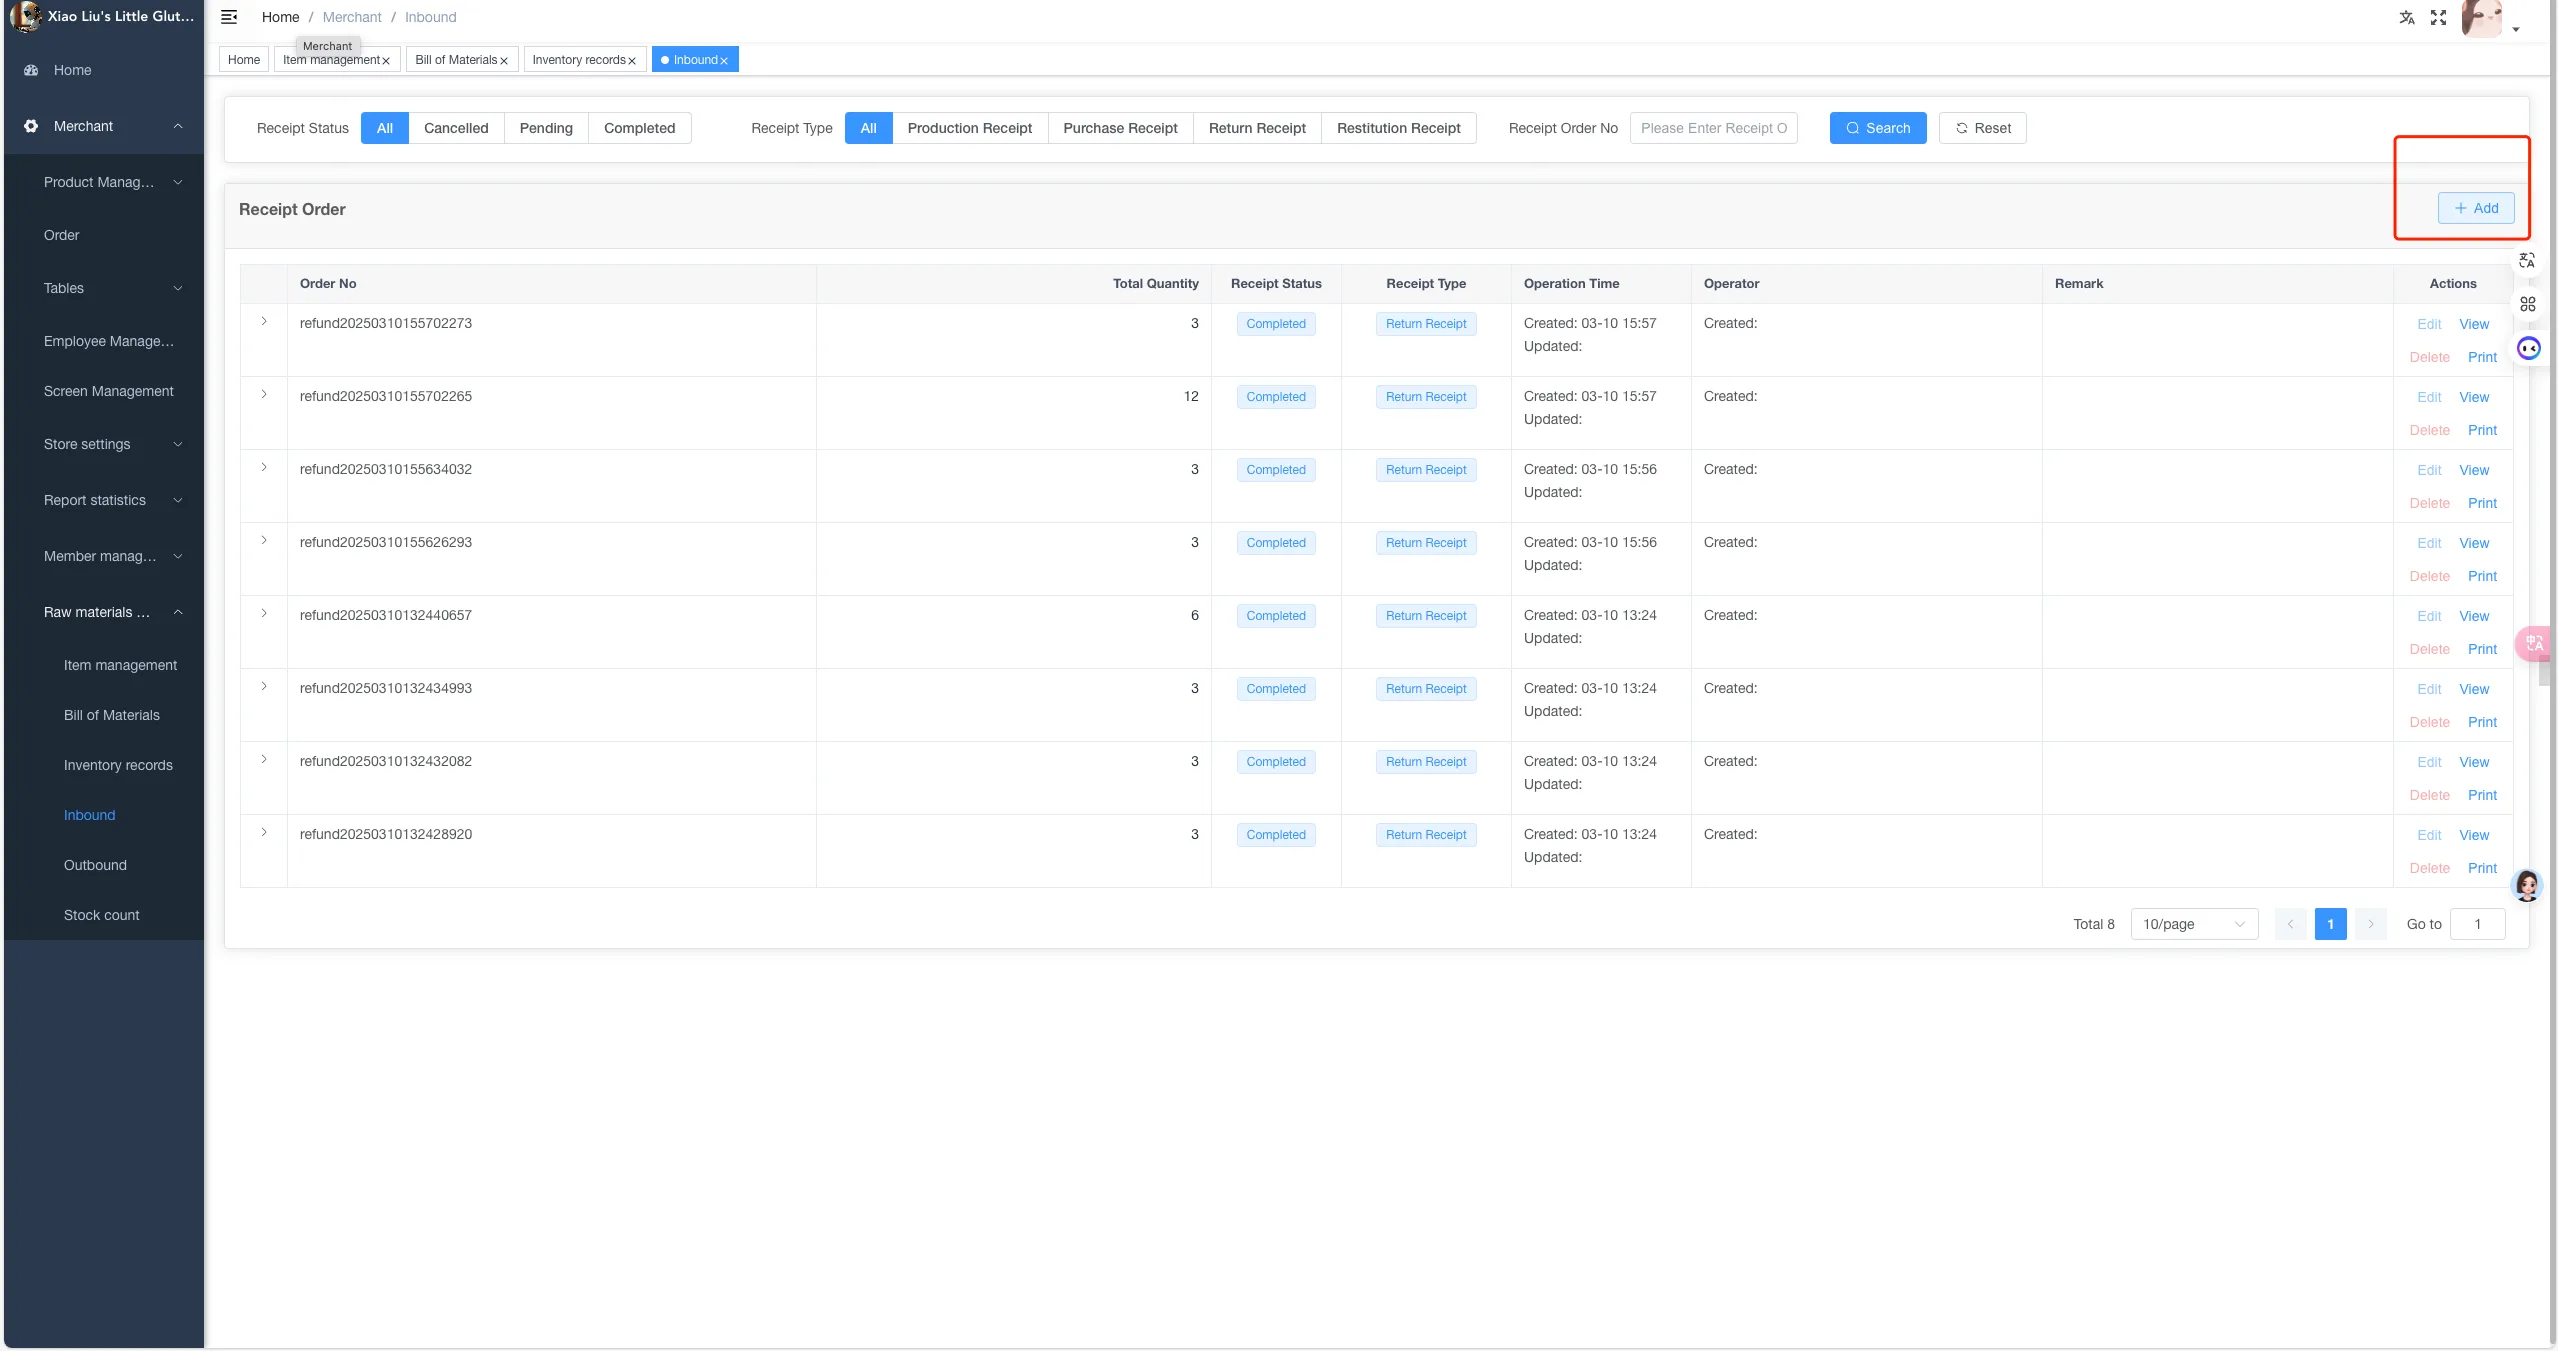Close the Inbound tab
Image resolution: width=2558 pixels, height=1351 pixels.
[724, 61]
